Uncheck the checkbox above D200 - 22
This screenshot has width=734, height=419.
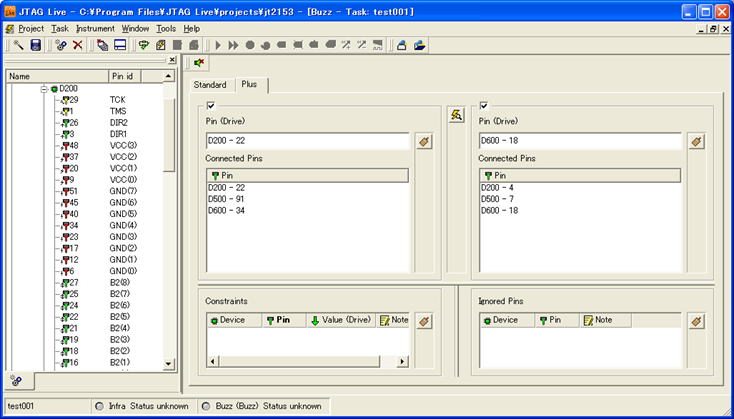pos(211,105)
